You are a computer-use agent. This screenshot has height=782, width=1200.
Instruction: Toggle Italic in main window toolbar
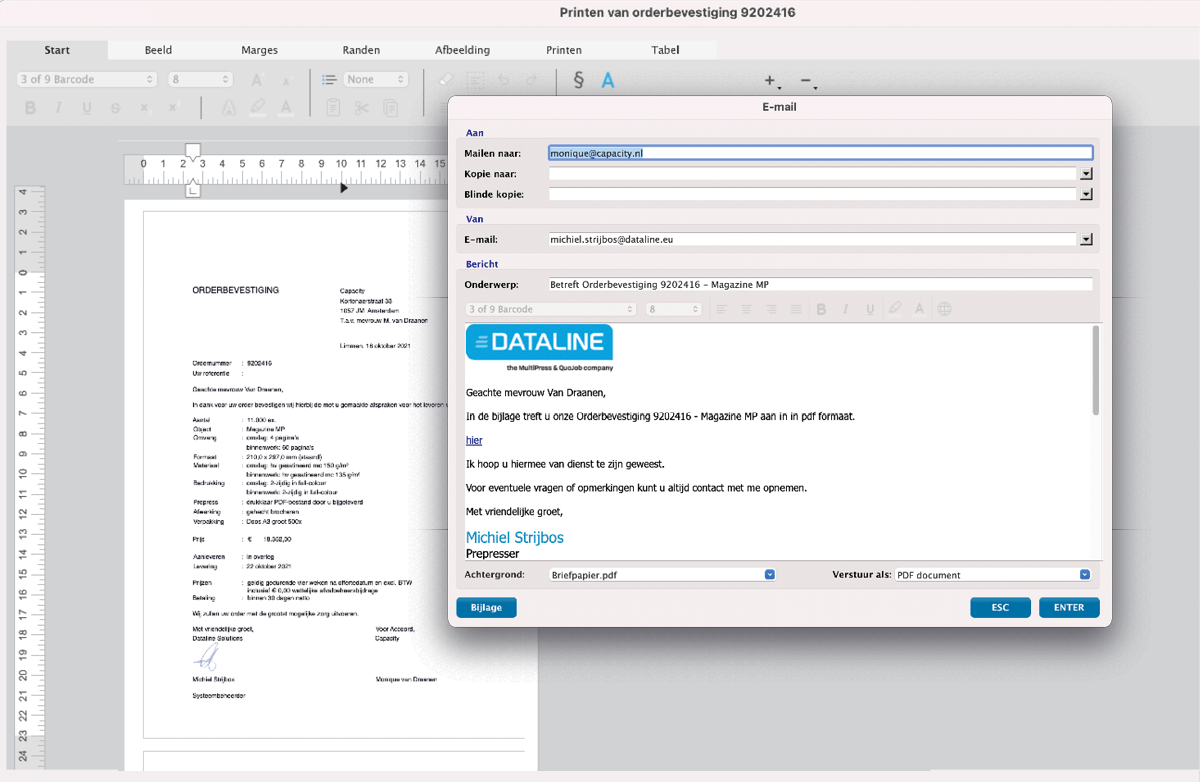coord(58,108)
